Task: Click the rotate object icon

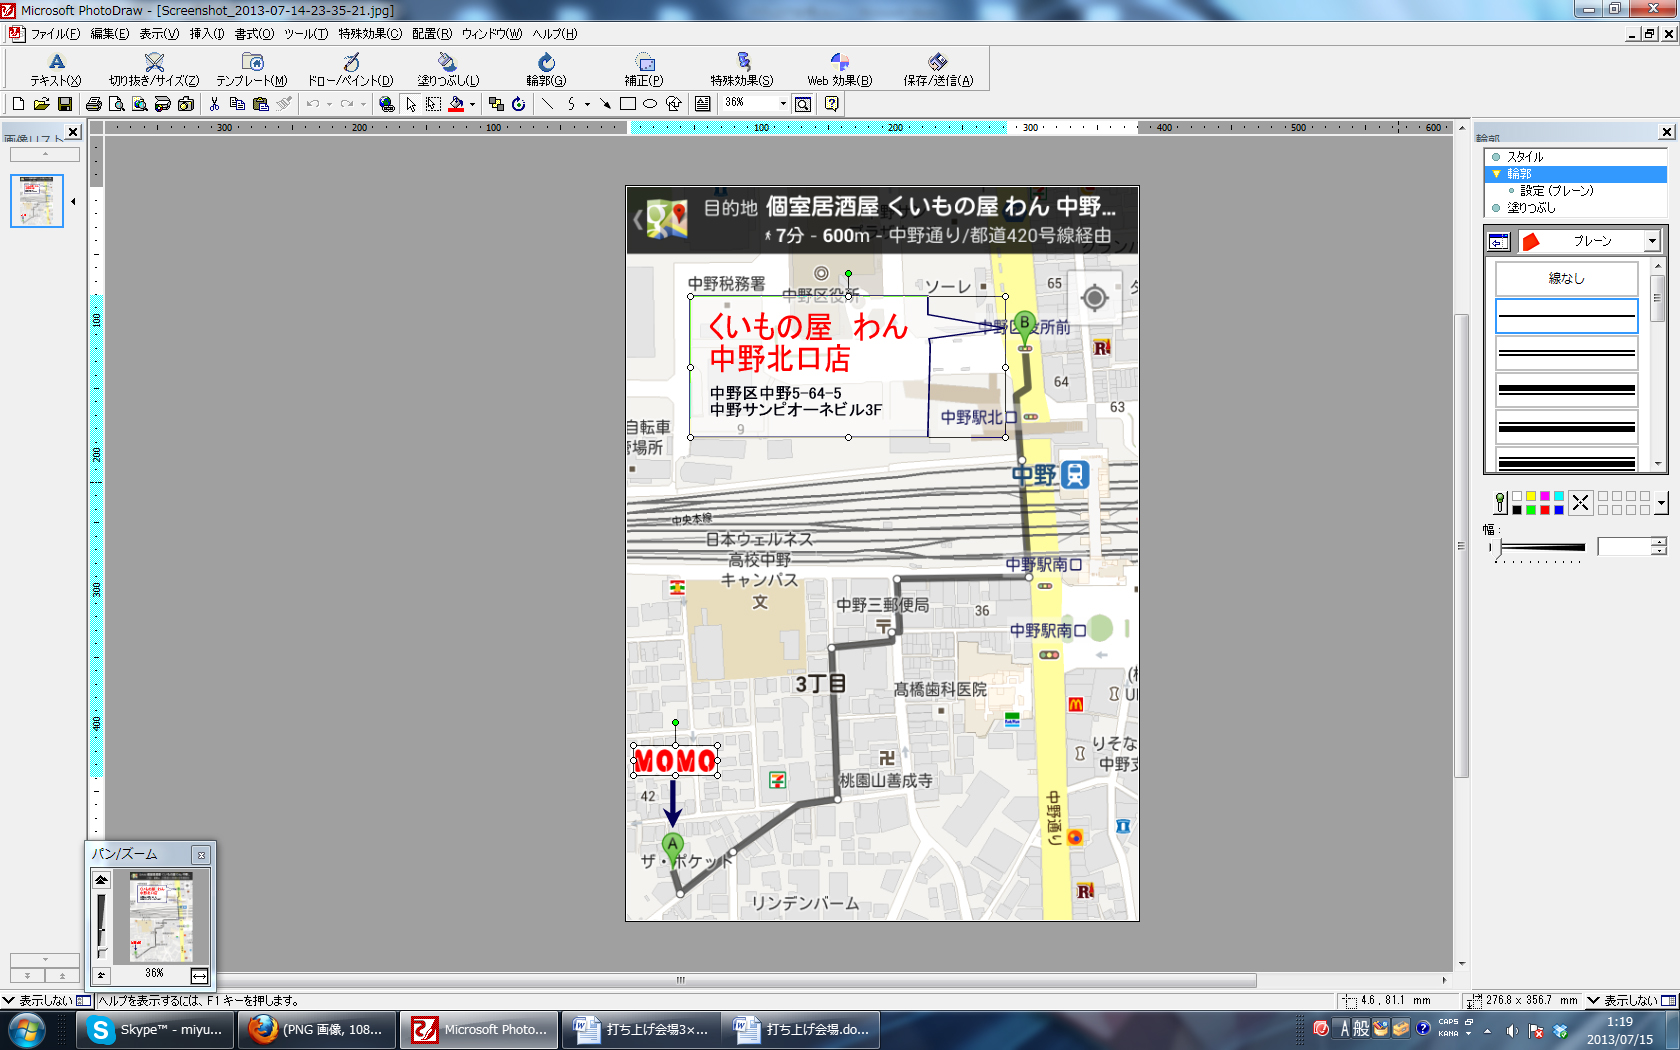Action: click(x=518, y=104)
